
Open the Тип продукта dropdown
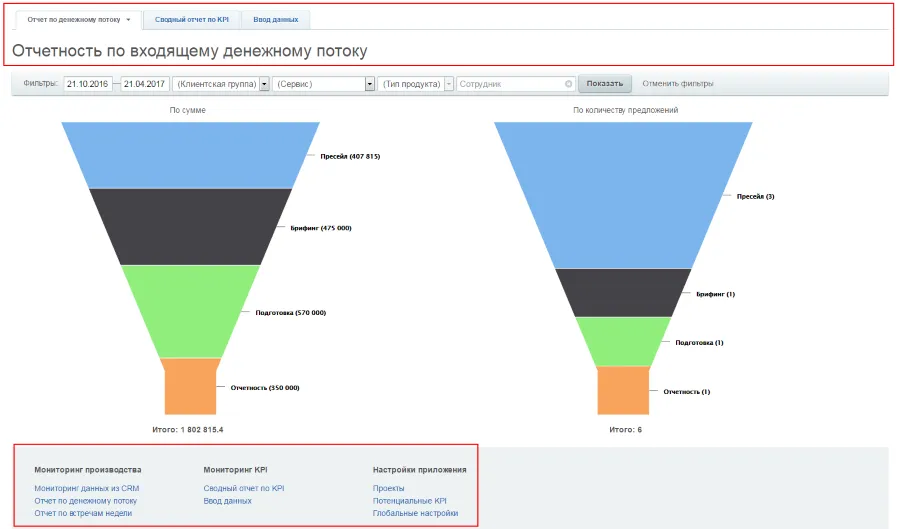449,84
